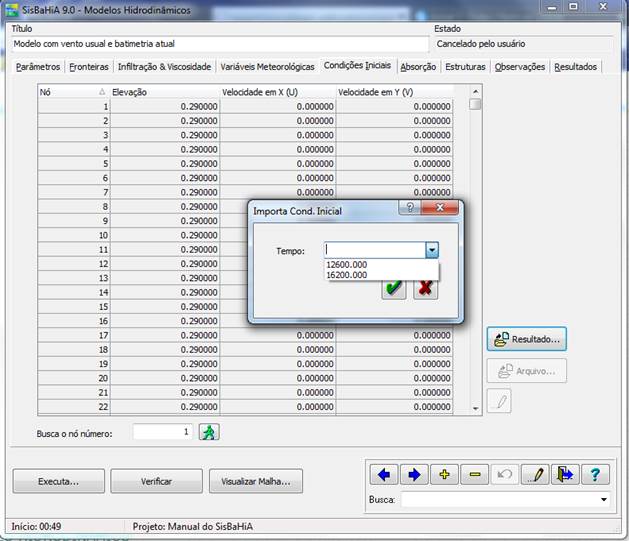Click the Tempo combo box text field
629x541 pixels.
pyautogui.click(x=375, y=250)
